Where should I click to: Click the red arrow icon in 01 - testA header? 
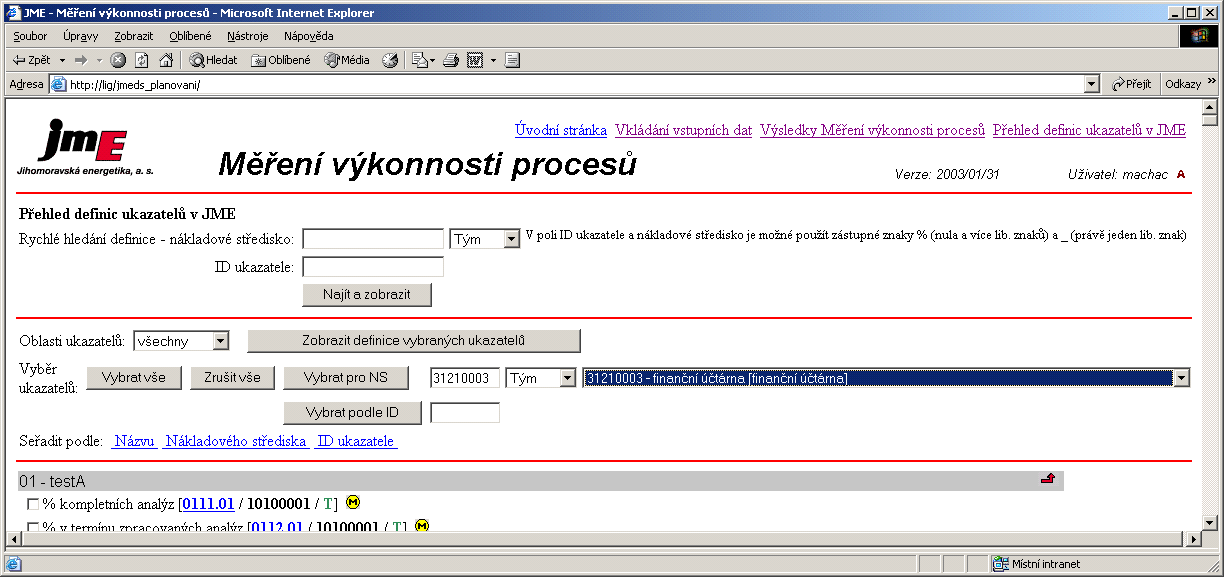(1048, 480)
